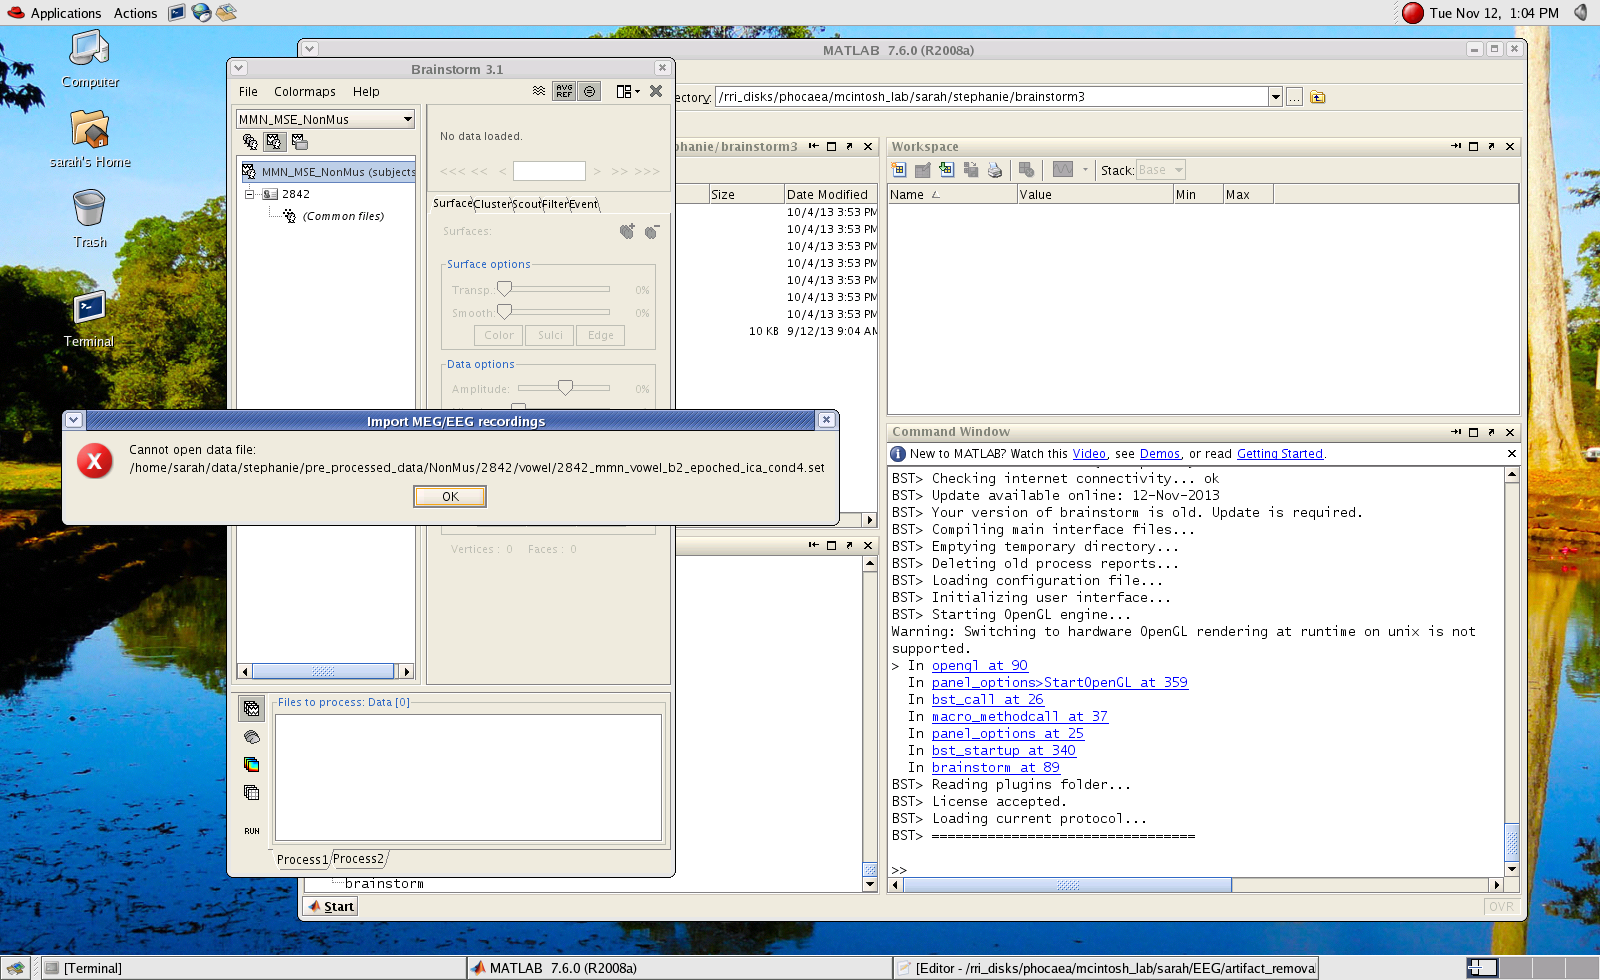Click the wave lines icon in Brainstorm toolbar
This screenshot has height=980, width=1600.
tap(539, 91)
